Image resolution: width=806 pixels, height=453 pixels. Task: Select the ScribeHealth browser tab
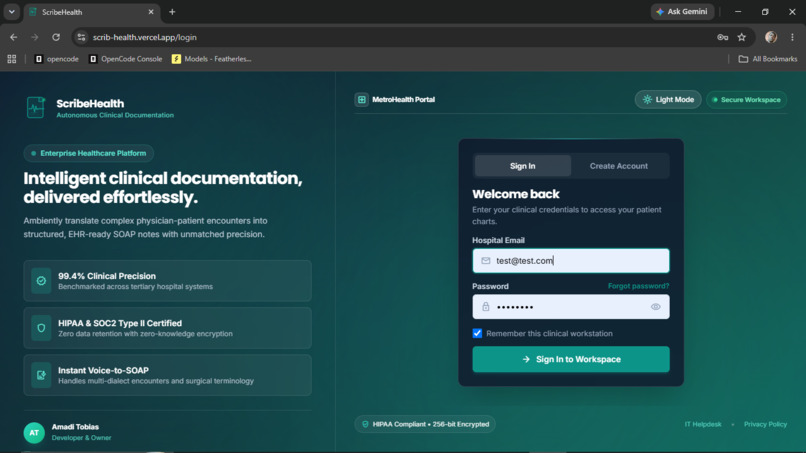(91, 12)
